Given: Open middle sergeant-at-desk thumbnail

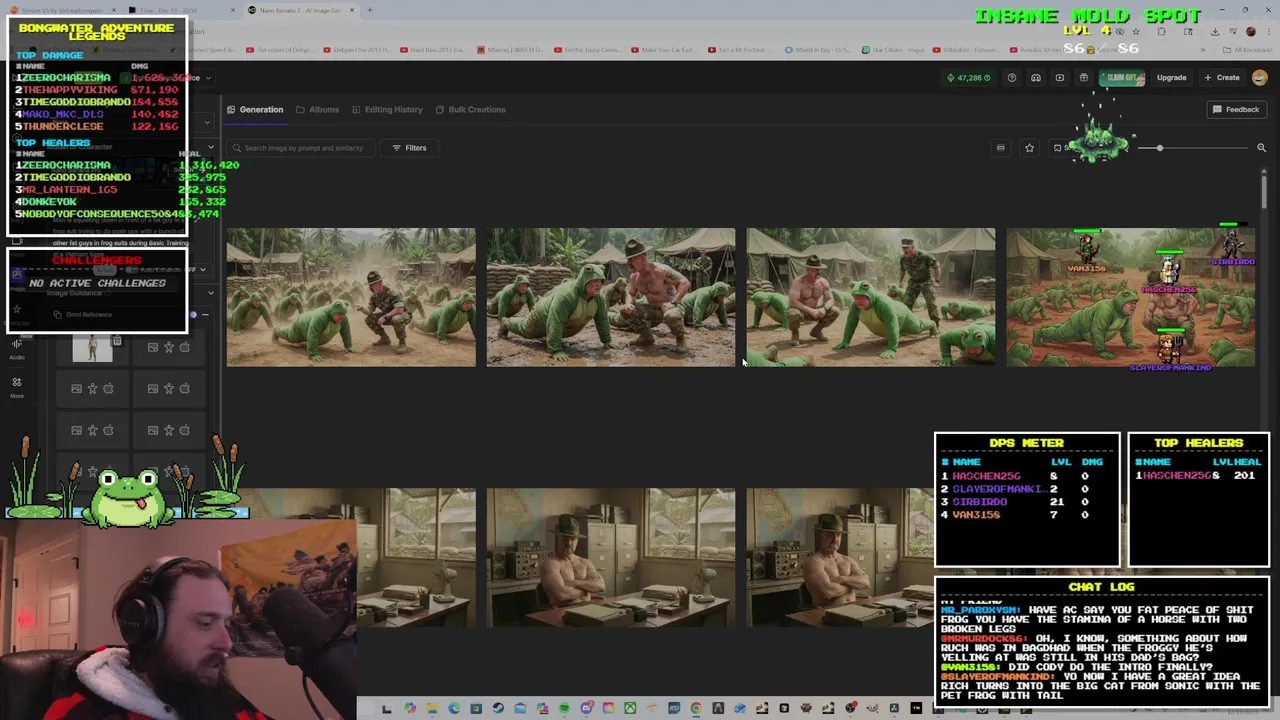Looking at the screenshot, I should pyautogui.click(x=610, y=557).
